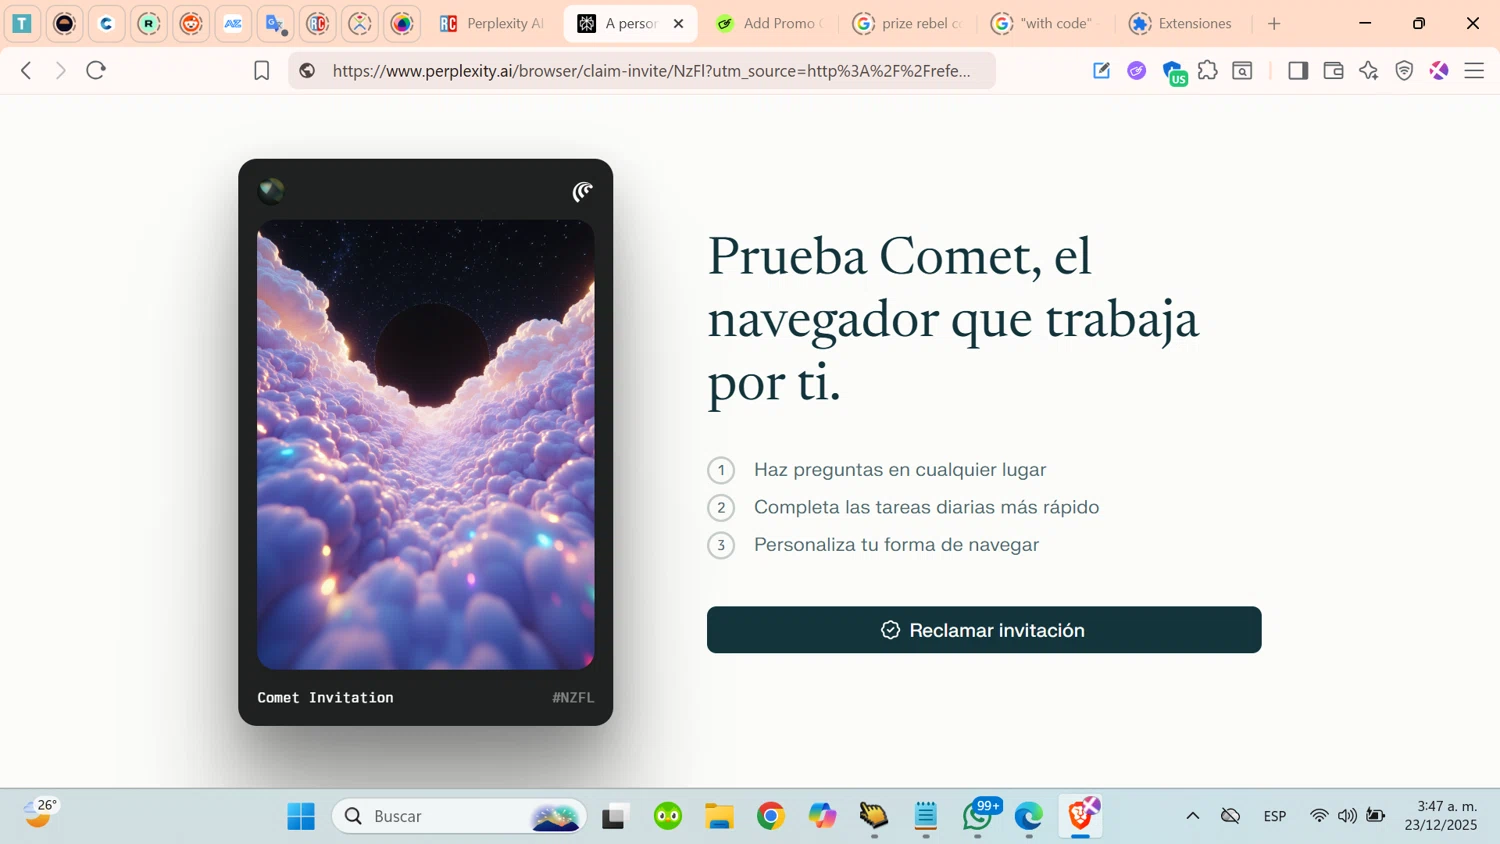This screenshot has width=1500, height=844.
Task: Switch to the "with code" Google tab
Action: 1046,24
